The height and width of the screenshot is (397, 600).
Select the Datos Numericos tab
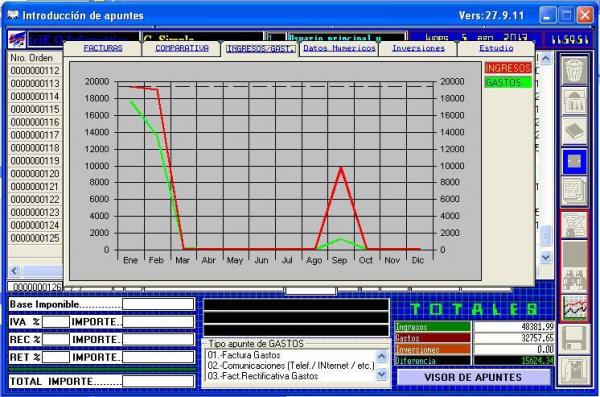339,49
